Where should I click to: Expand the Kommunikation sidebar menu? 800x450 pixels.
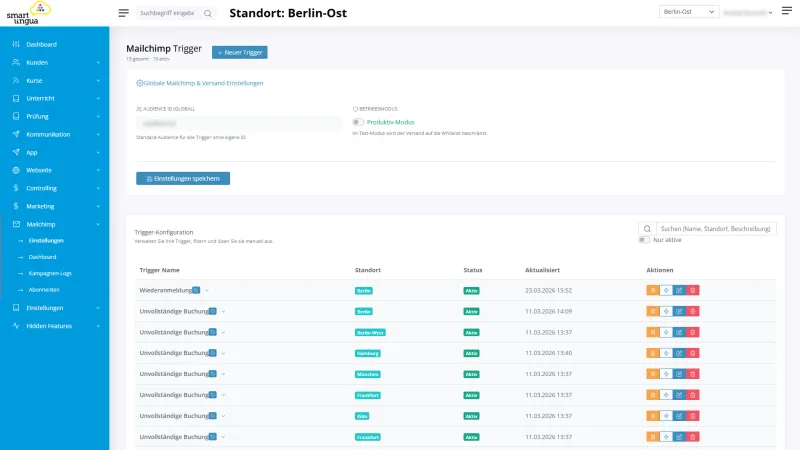coord(55,134)
